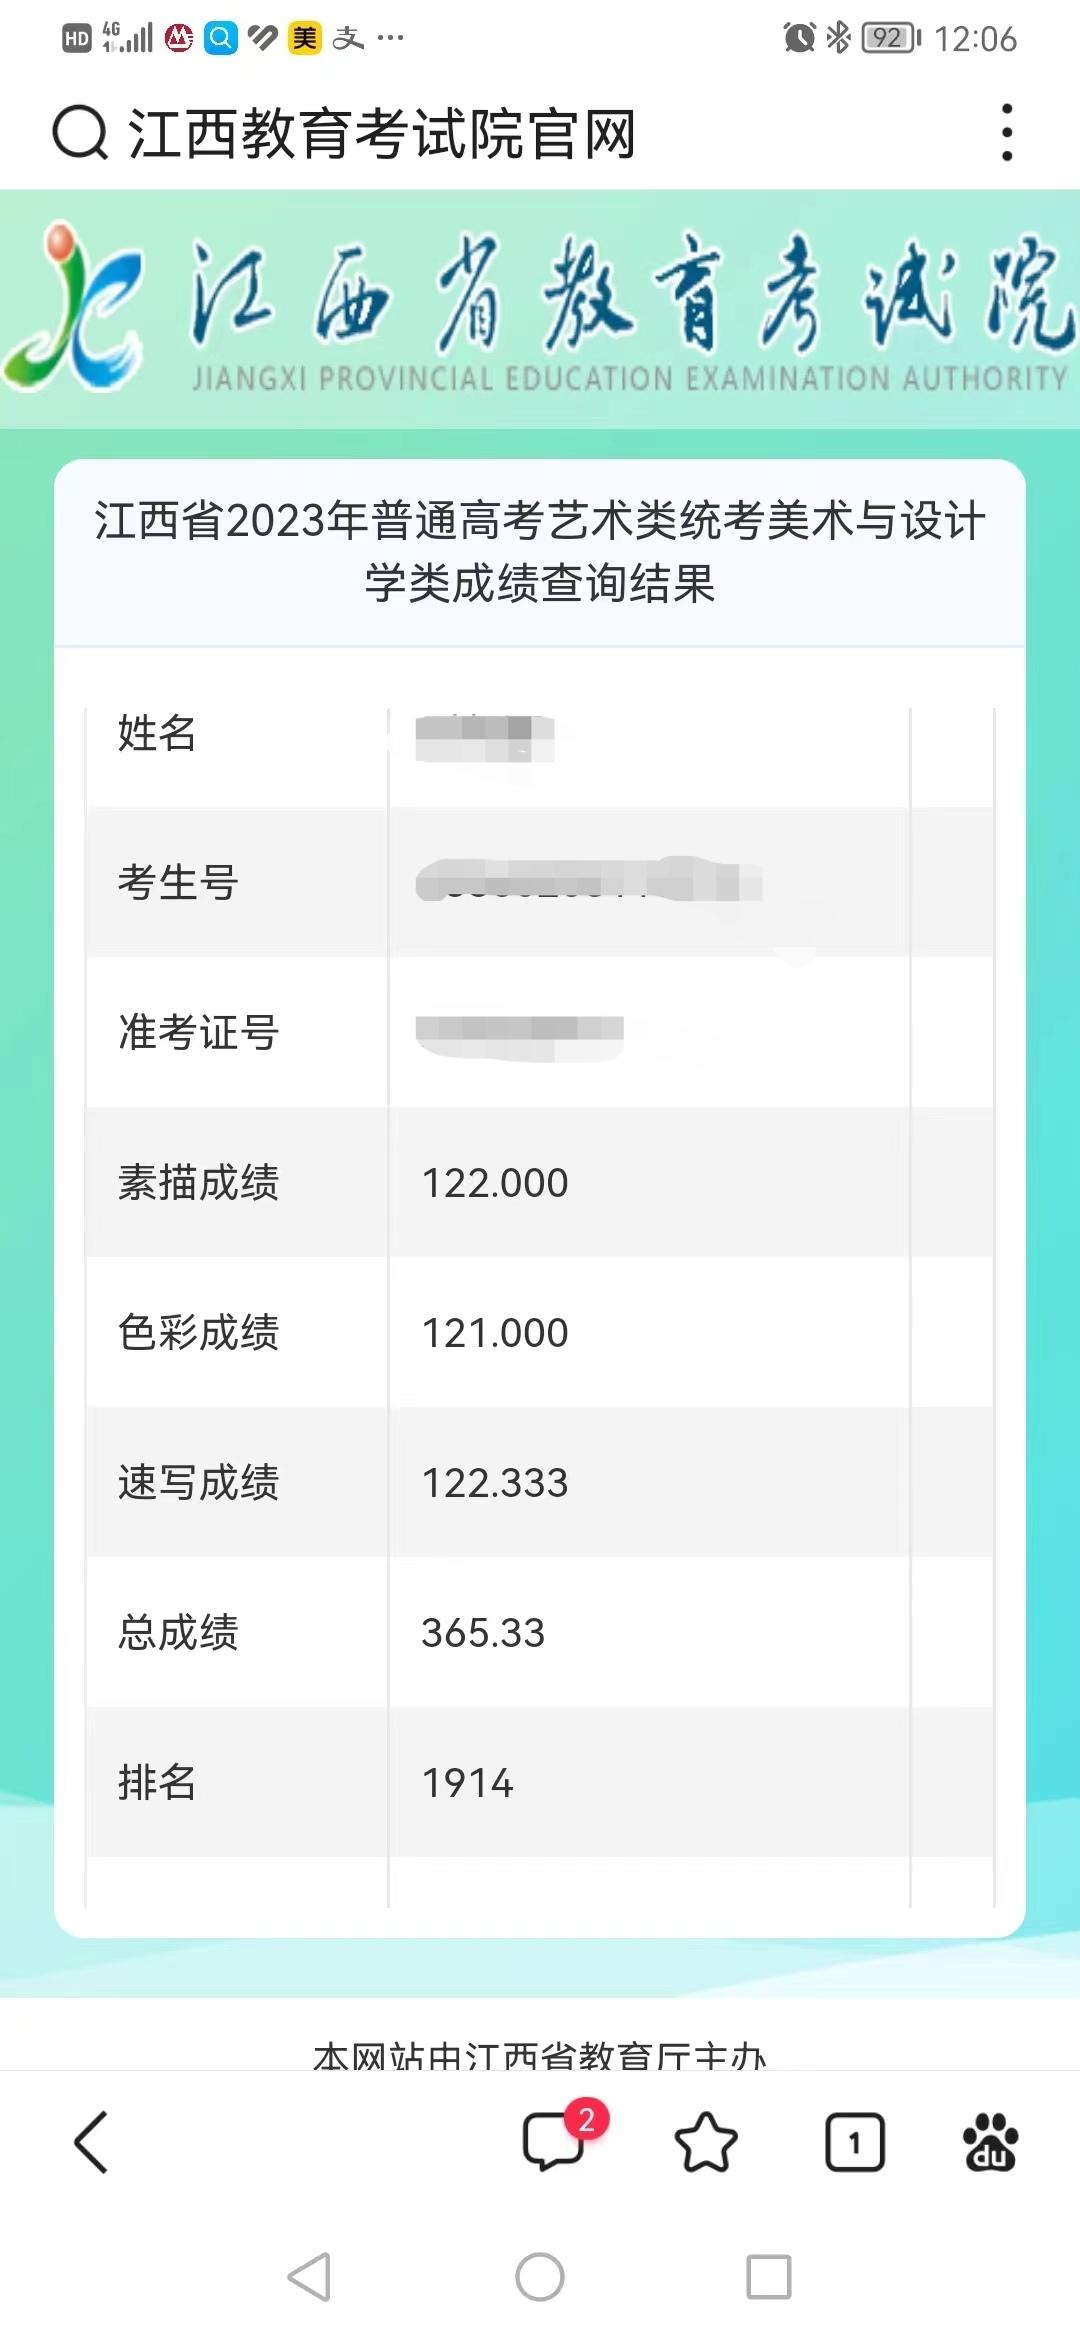Select the 素描成绩 score 122.000
The image size is (1080, 2340).
click(x=495, y=1183)
